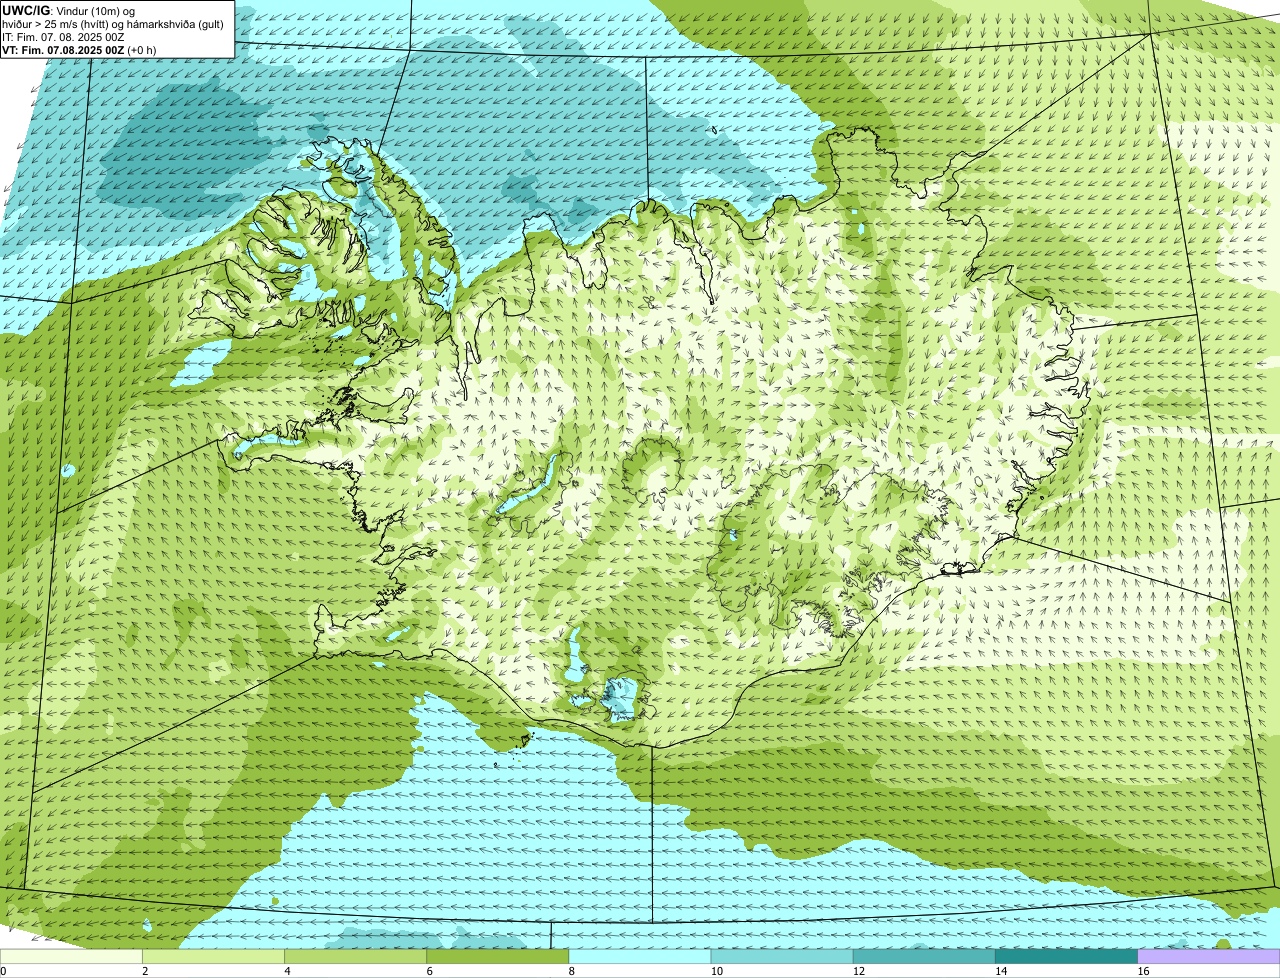Image resolution: width=1280 pixels, height=978 pixels.
Task: Click the "UWC/IG: Vindur (10m) og" title line
Action: click(x=68, y=10)
